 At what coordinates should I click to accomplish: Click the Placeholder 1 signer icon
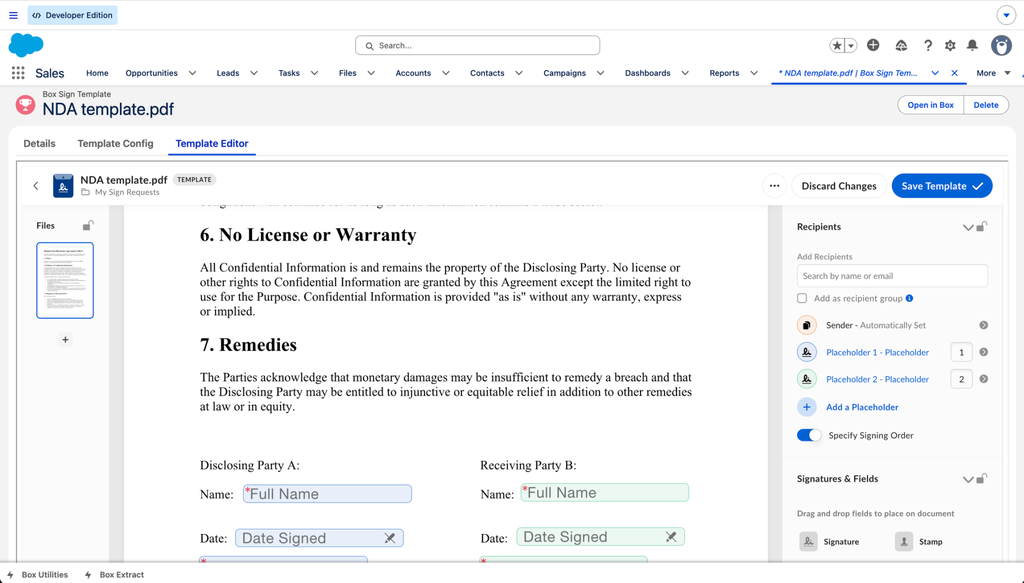807,352
